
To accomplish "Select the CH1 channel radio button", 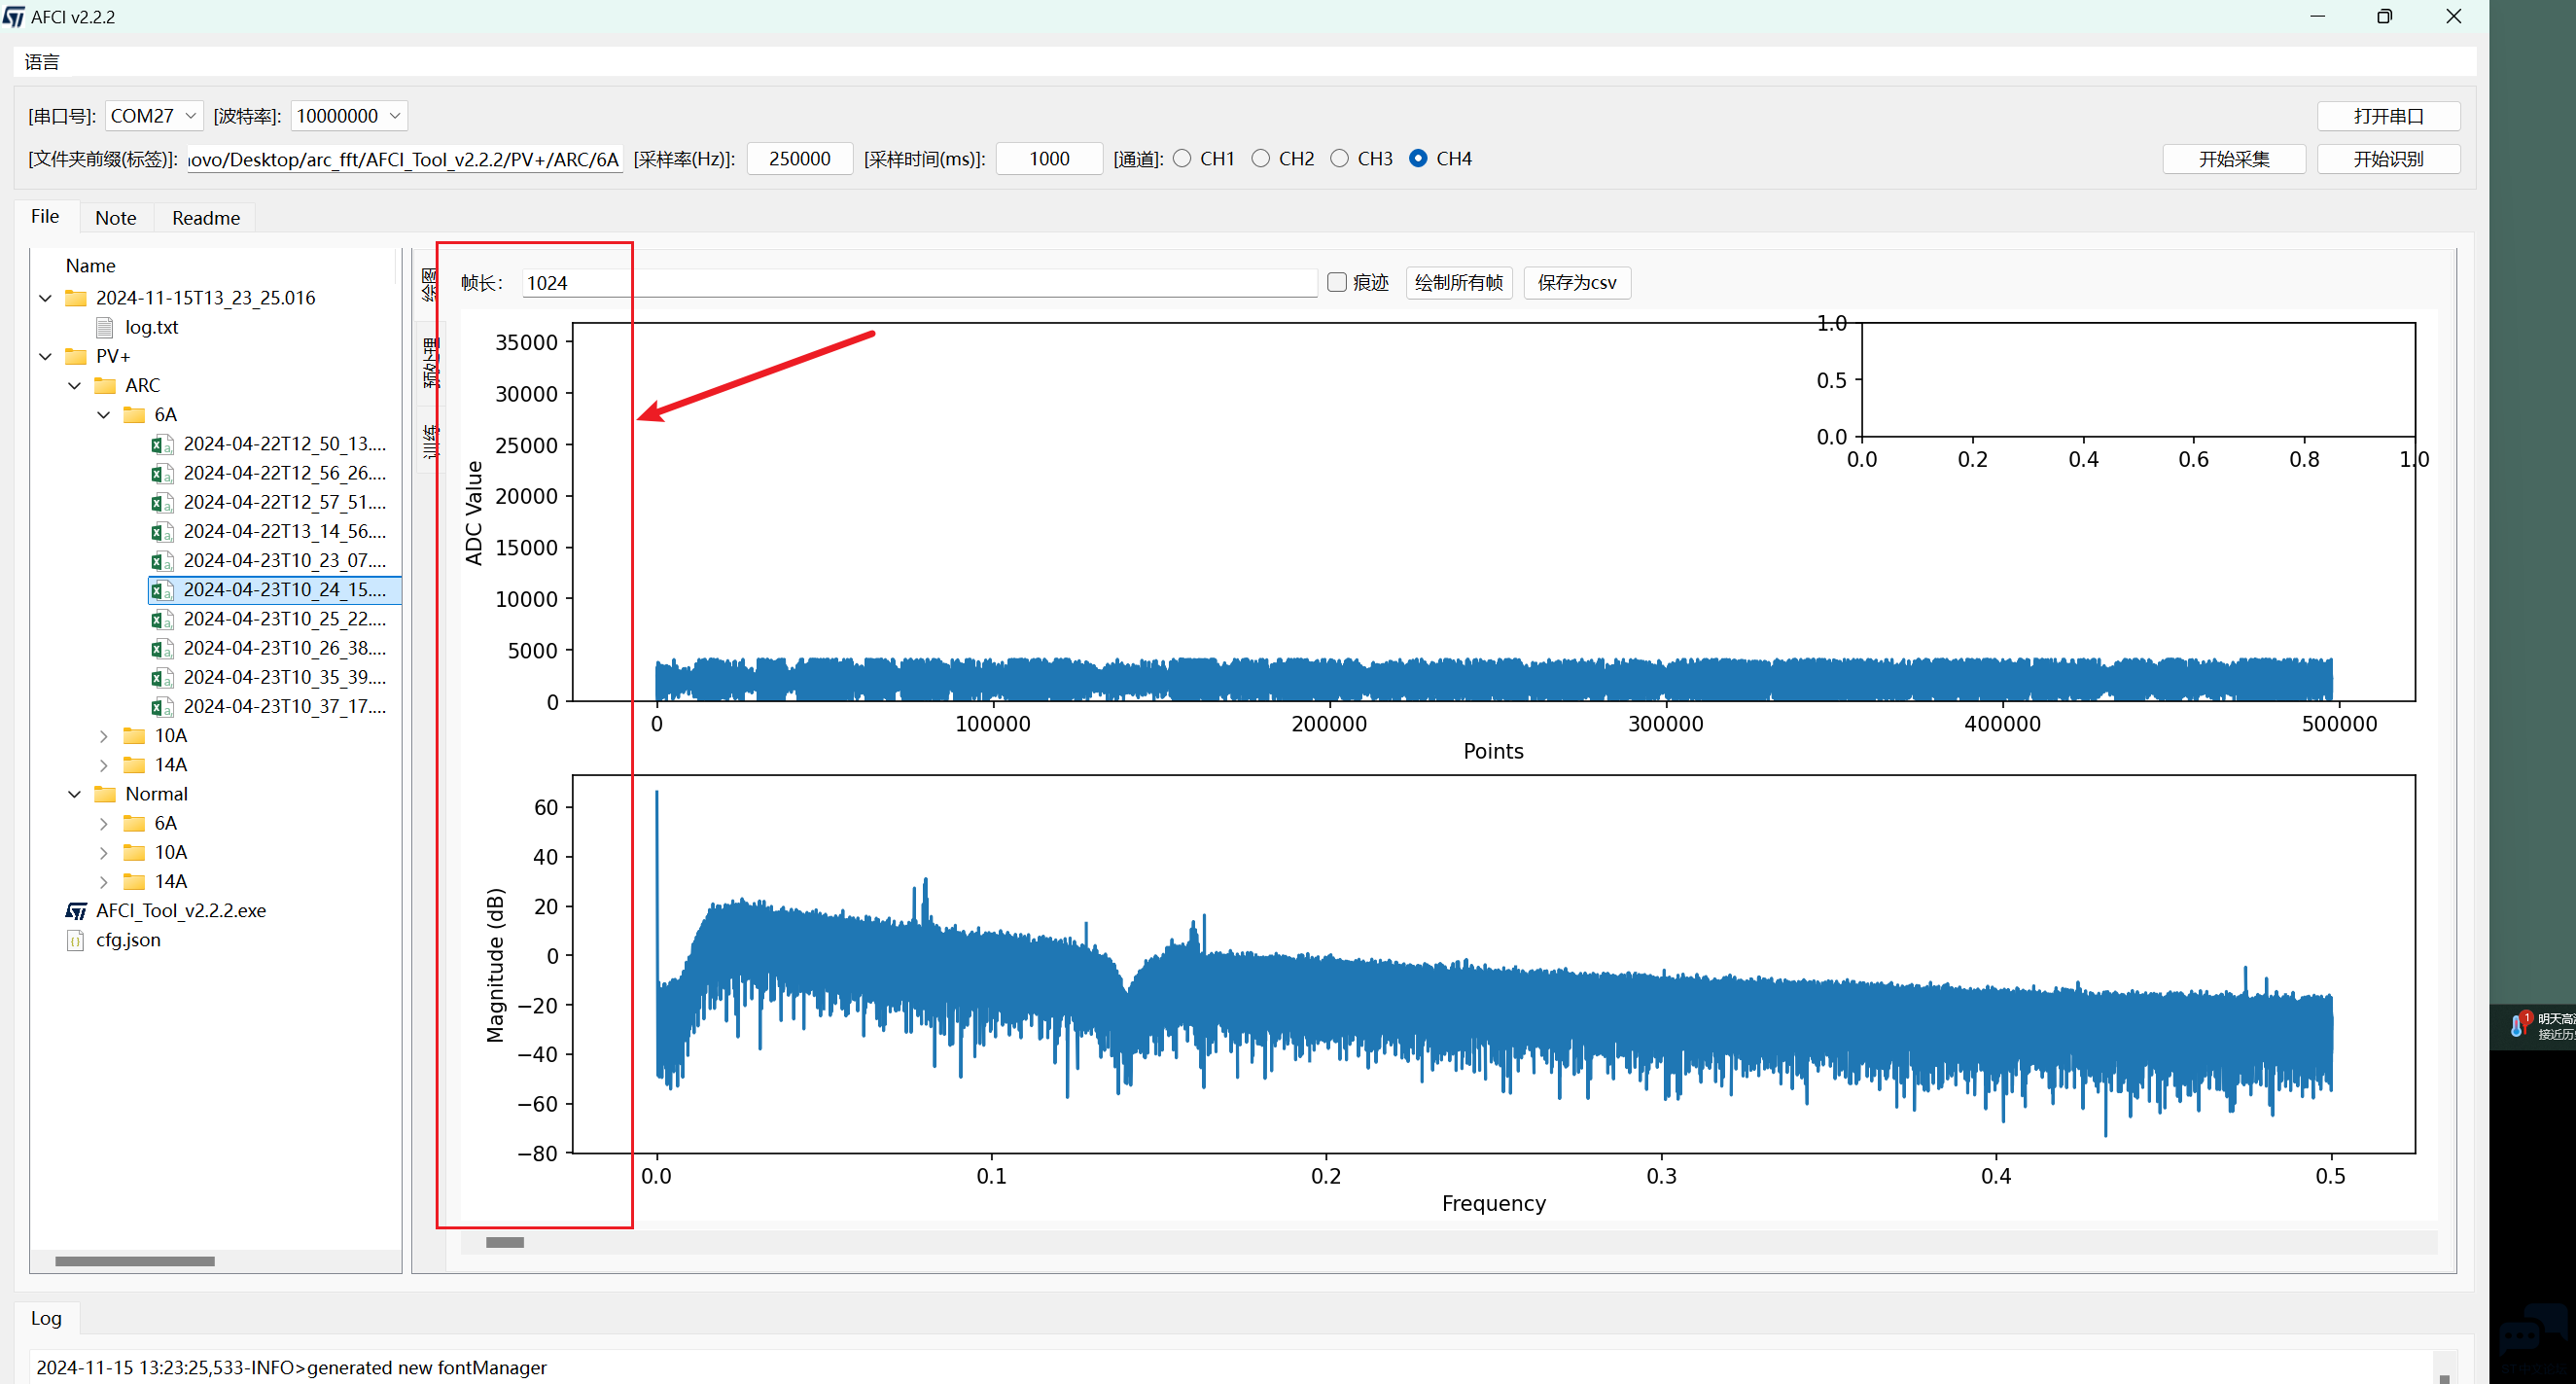I will 1182,158.
